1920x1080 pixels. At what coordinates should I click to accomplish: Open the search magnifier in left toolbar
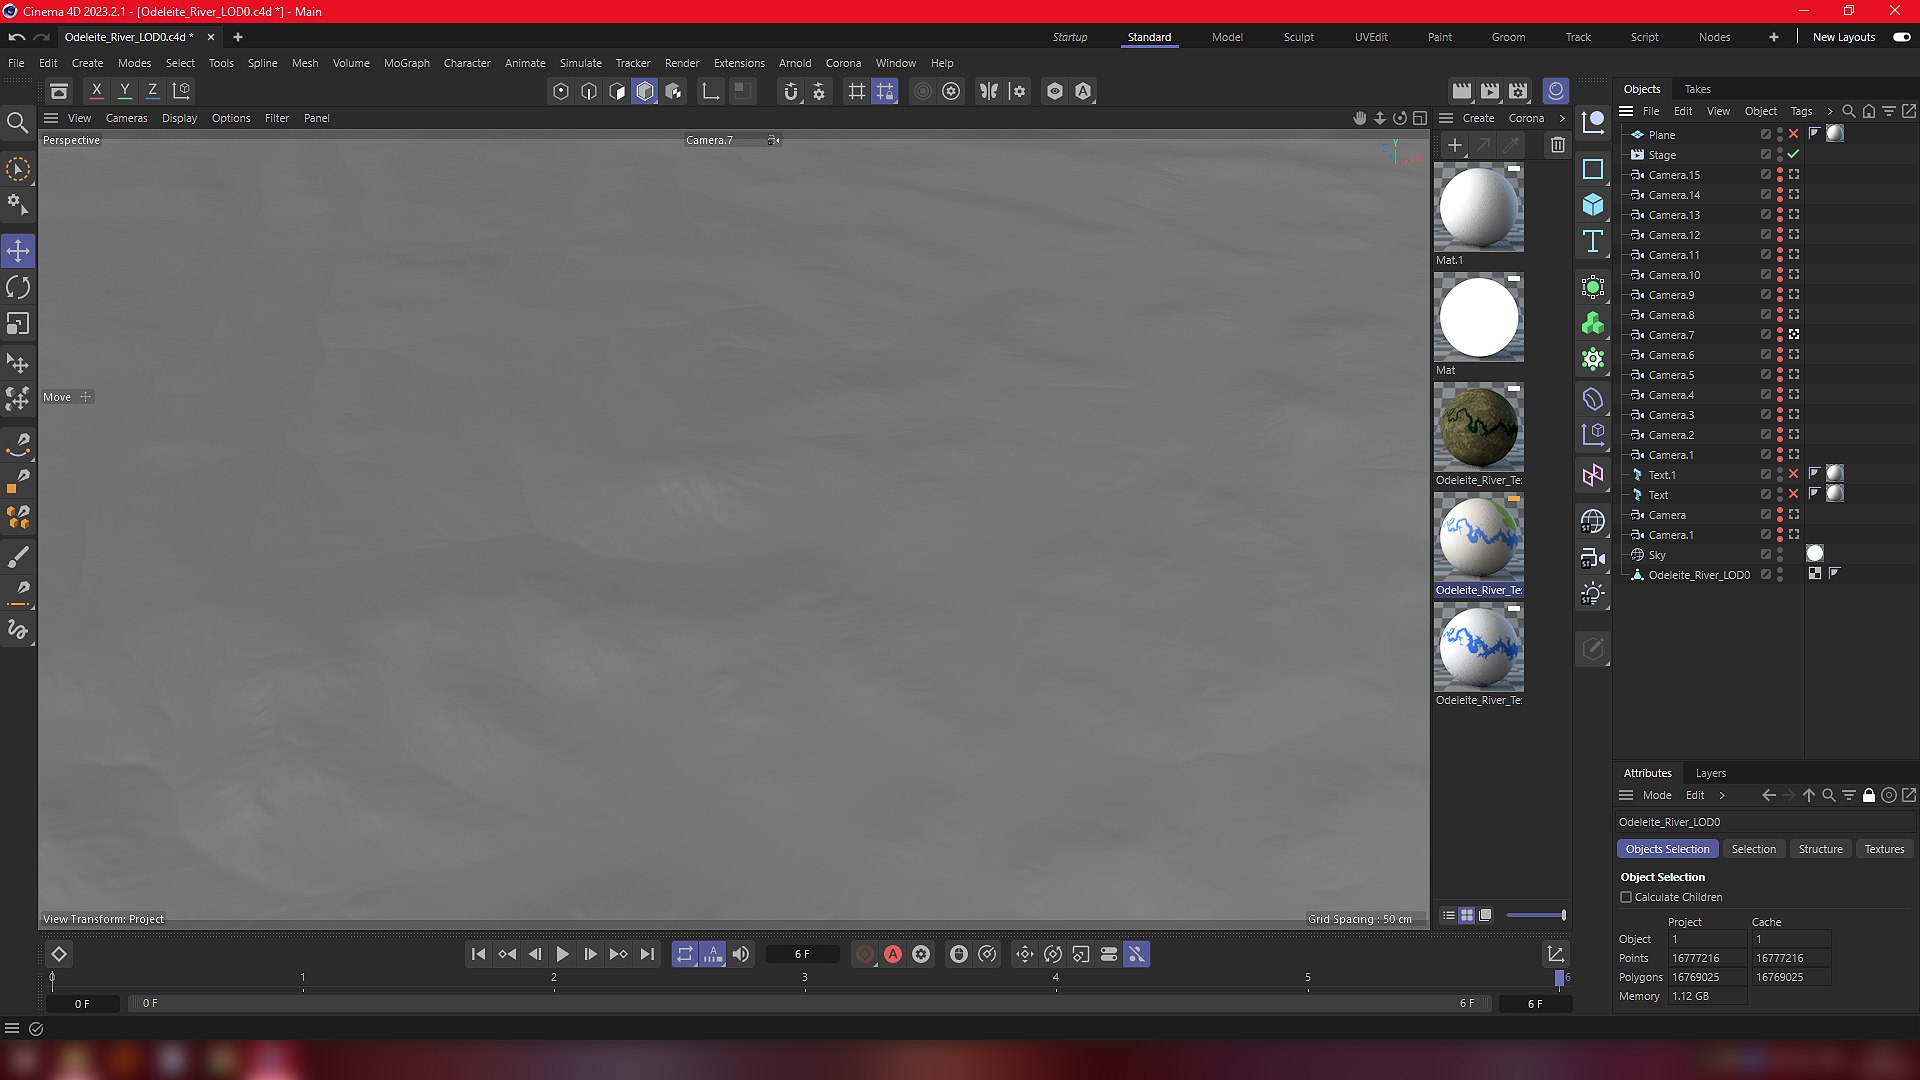pos(17,122)
